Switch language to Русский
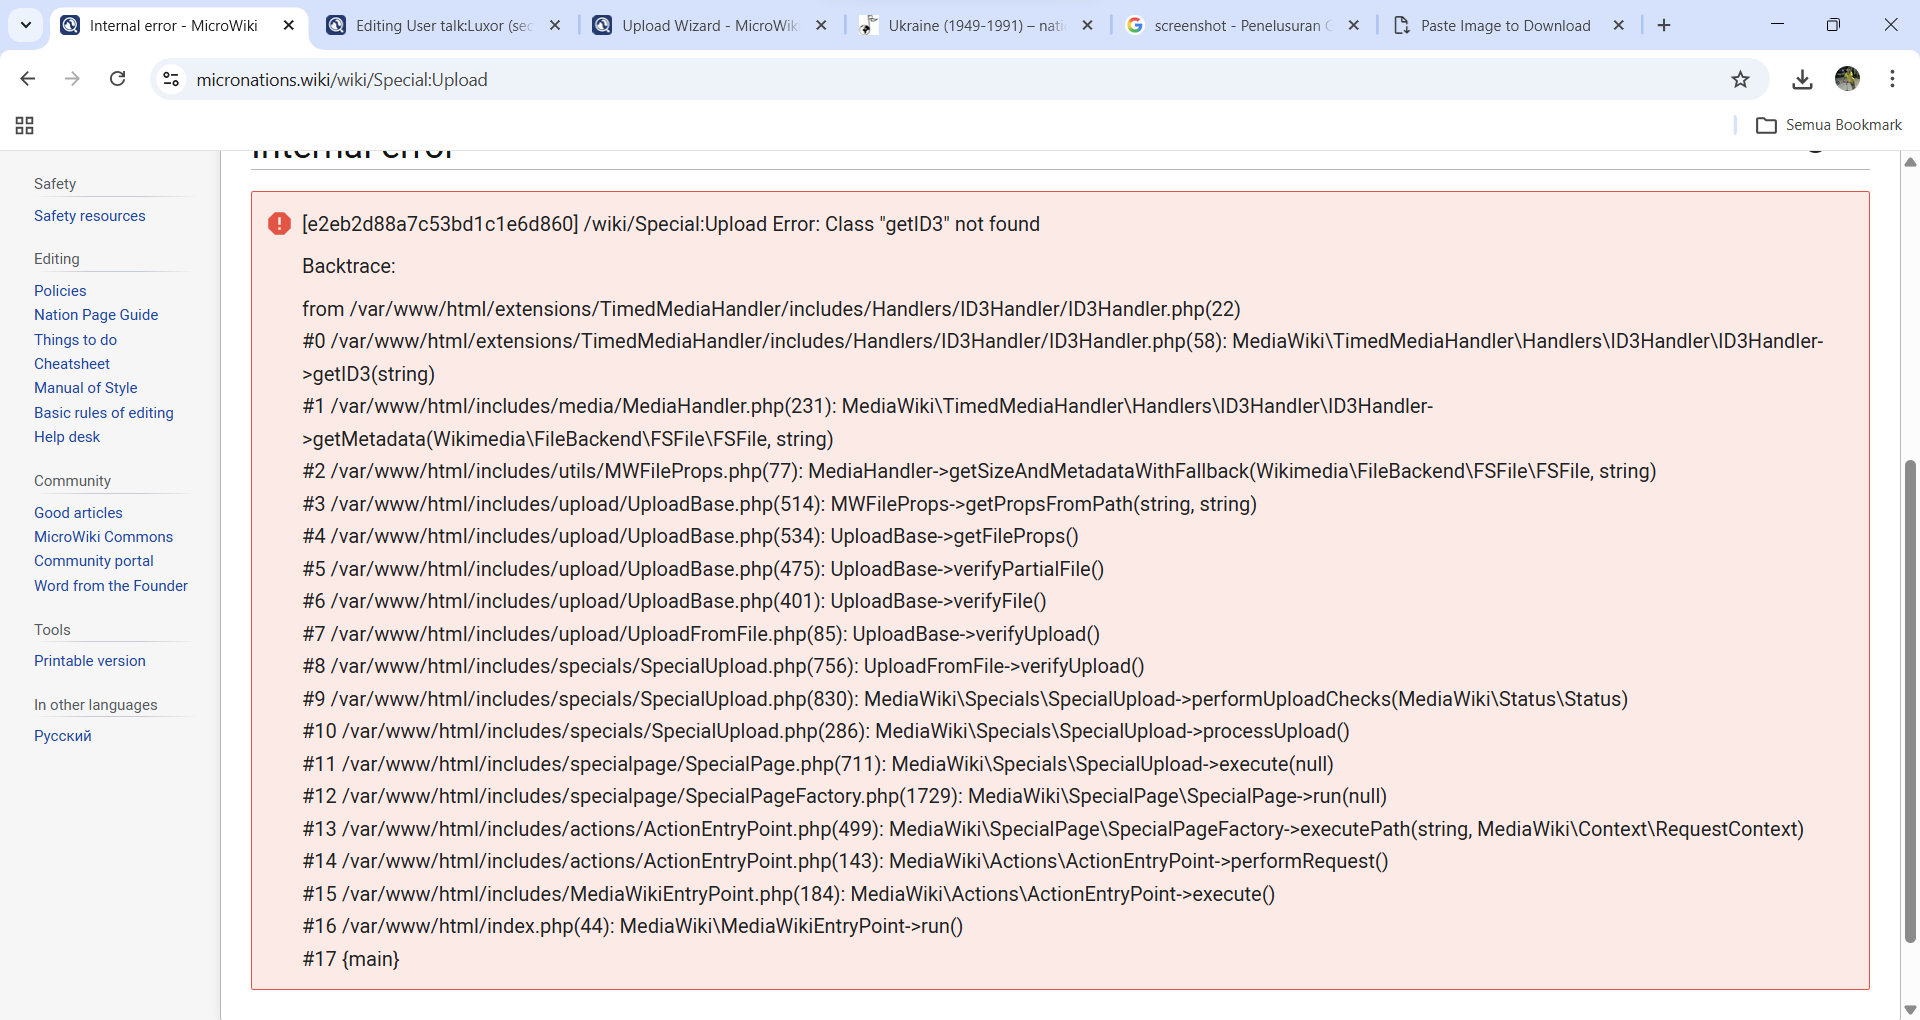This screenshot has width=1920, height=1020. (x=63, y=736)
